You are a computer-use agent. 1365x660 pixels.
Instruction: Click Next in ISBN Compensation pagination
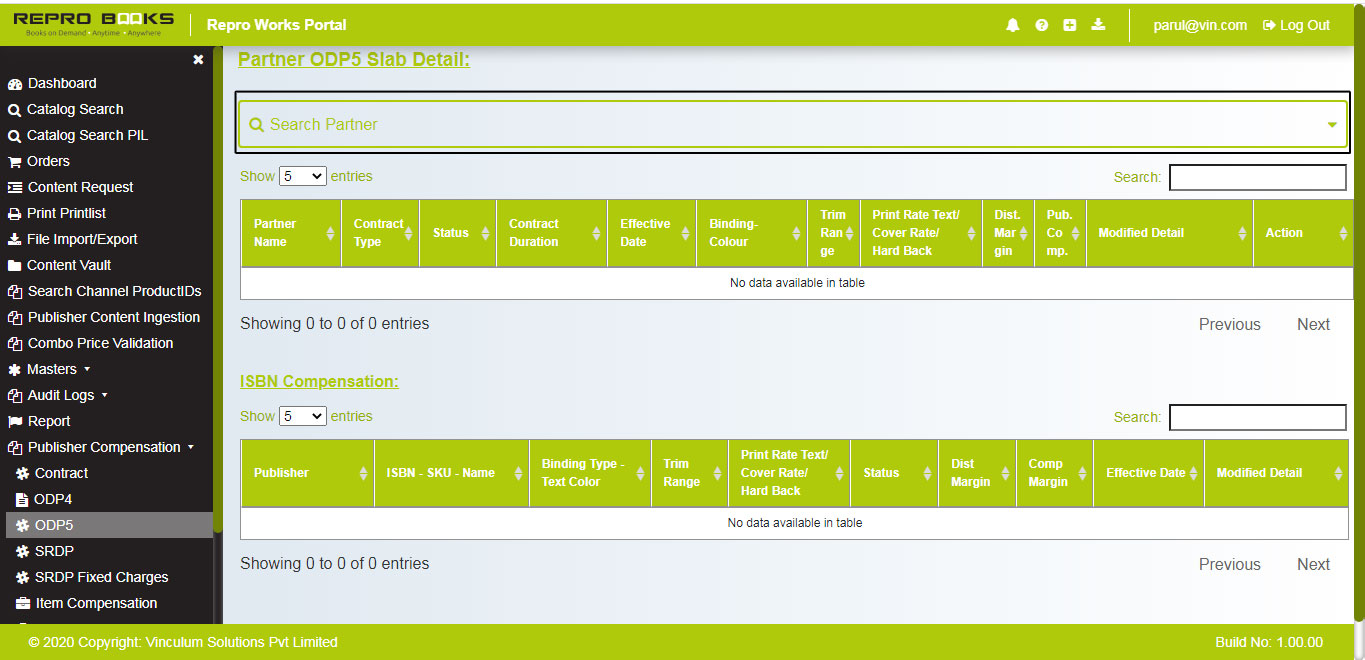(1313, 564)
